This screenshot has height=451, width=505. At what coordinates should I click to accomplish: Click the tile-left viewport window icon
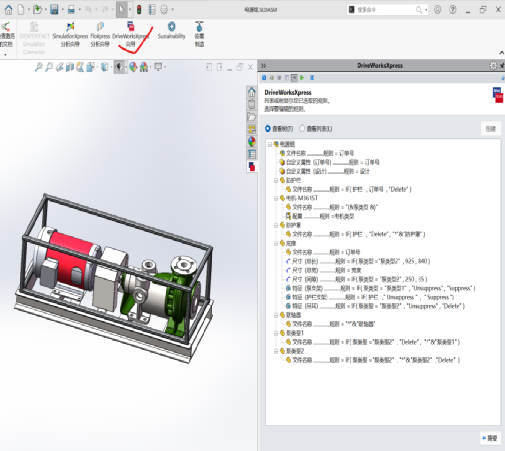(x=209, y=67)
